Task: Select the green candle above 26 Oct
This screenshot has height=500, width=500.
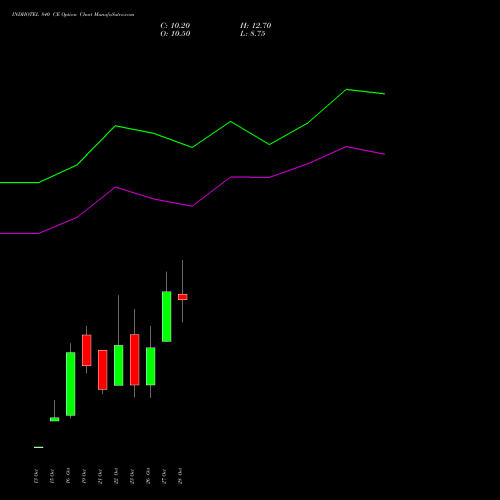Action: pyautogui.click(x=151, y=366)
